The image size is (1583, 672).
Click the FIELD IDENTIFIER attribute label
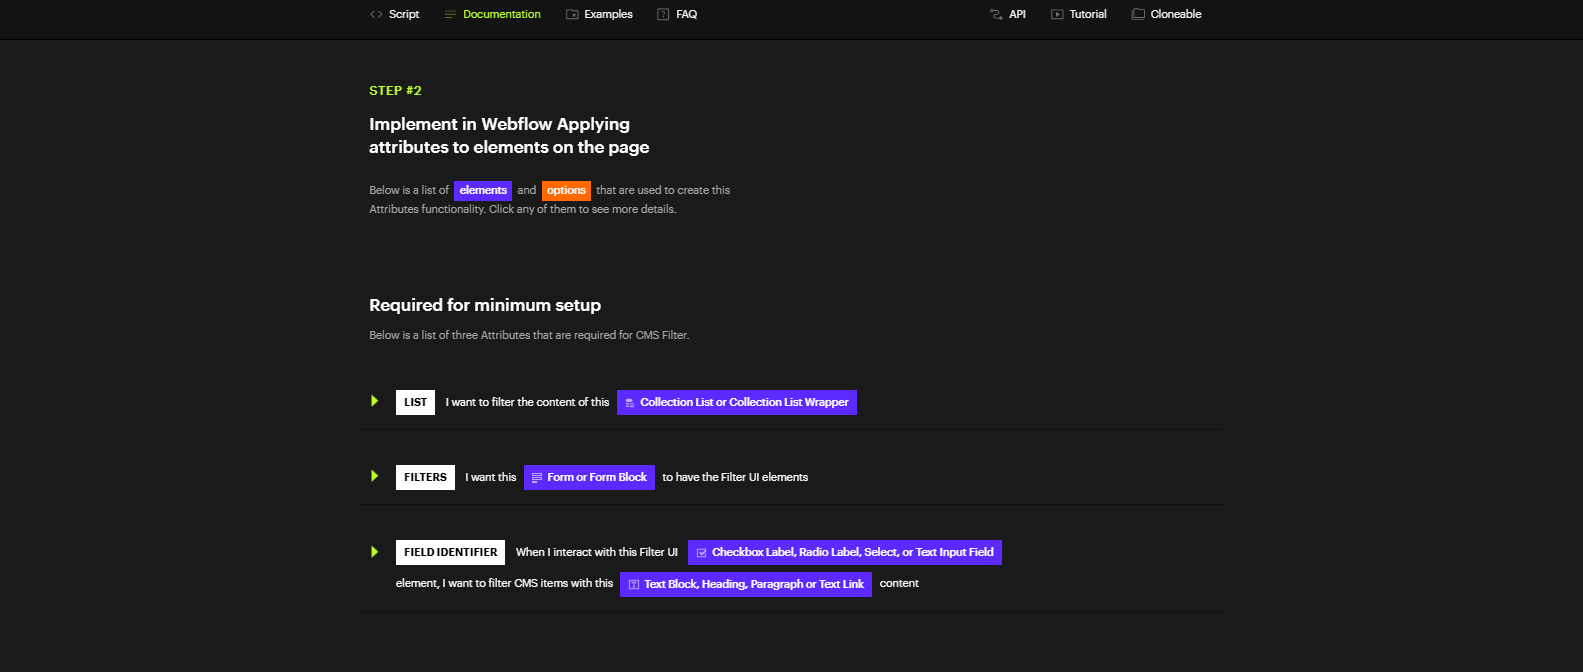pos(451,552)
